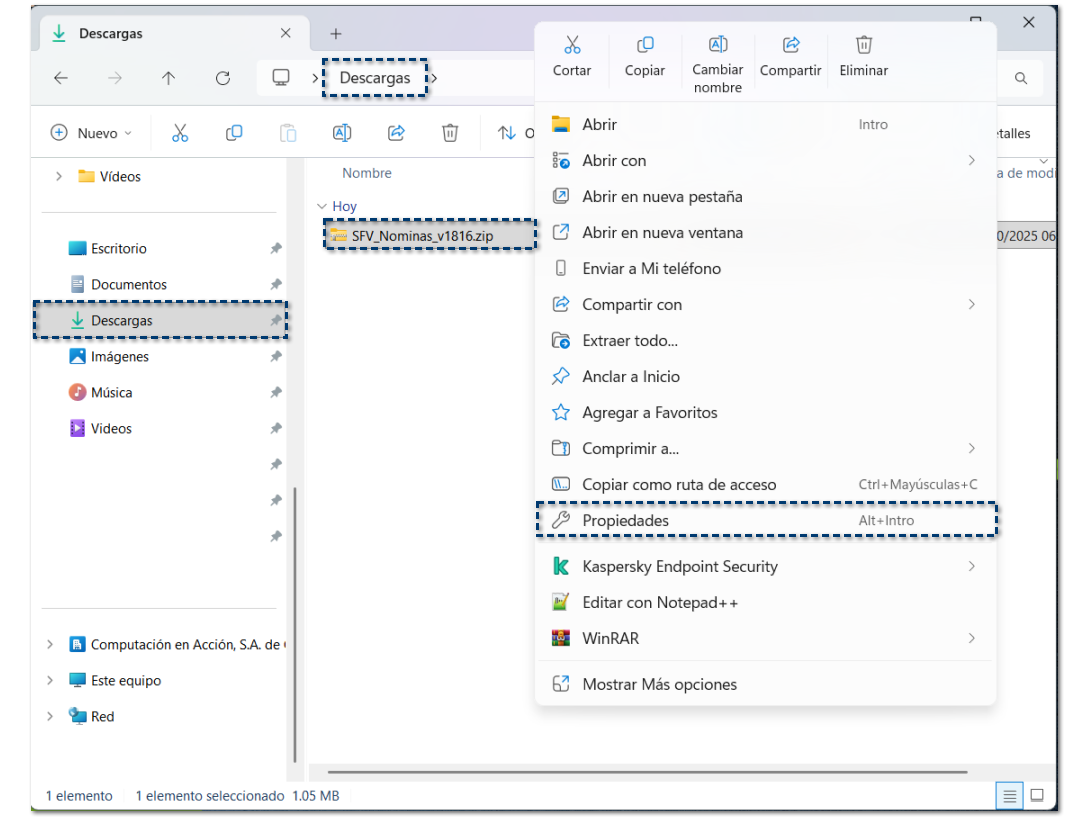
Task: Click the Cambiar nombre rename icon
Action: [x=718, y=45]
